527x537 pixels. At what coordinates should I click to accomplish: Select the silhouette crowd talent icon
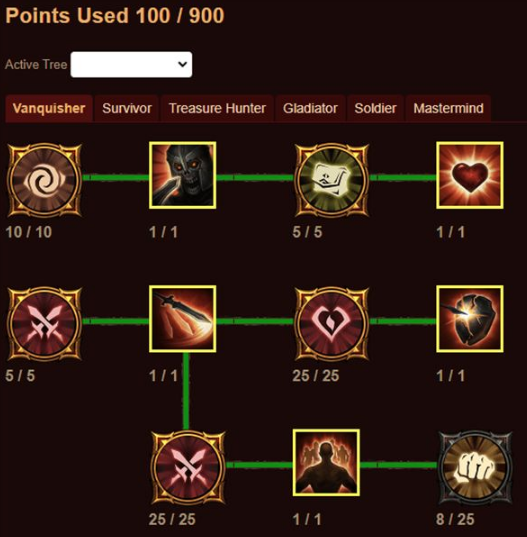(326, 463)
